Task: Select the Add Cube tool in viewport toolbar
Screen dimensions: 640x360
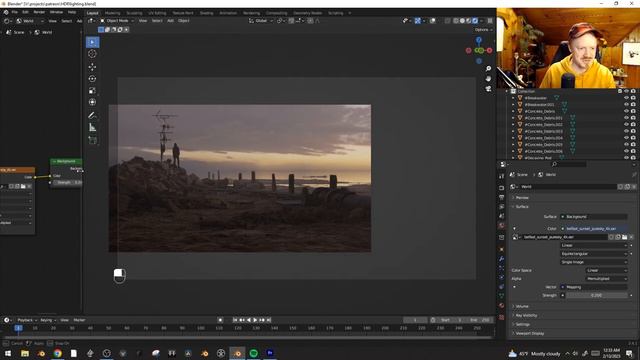Action: [x=93, y=140]
